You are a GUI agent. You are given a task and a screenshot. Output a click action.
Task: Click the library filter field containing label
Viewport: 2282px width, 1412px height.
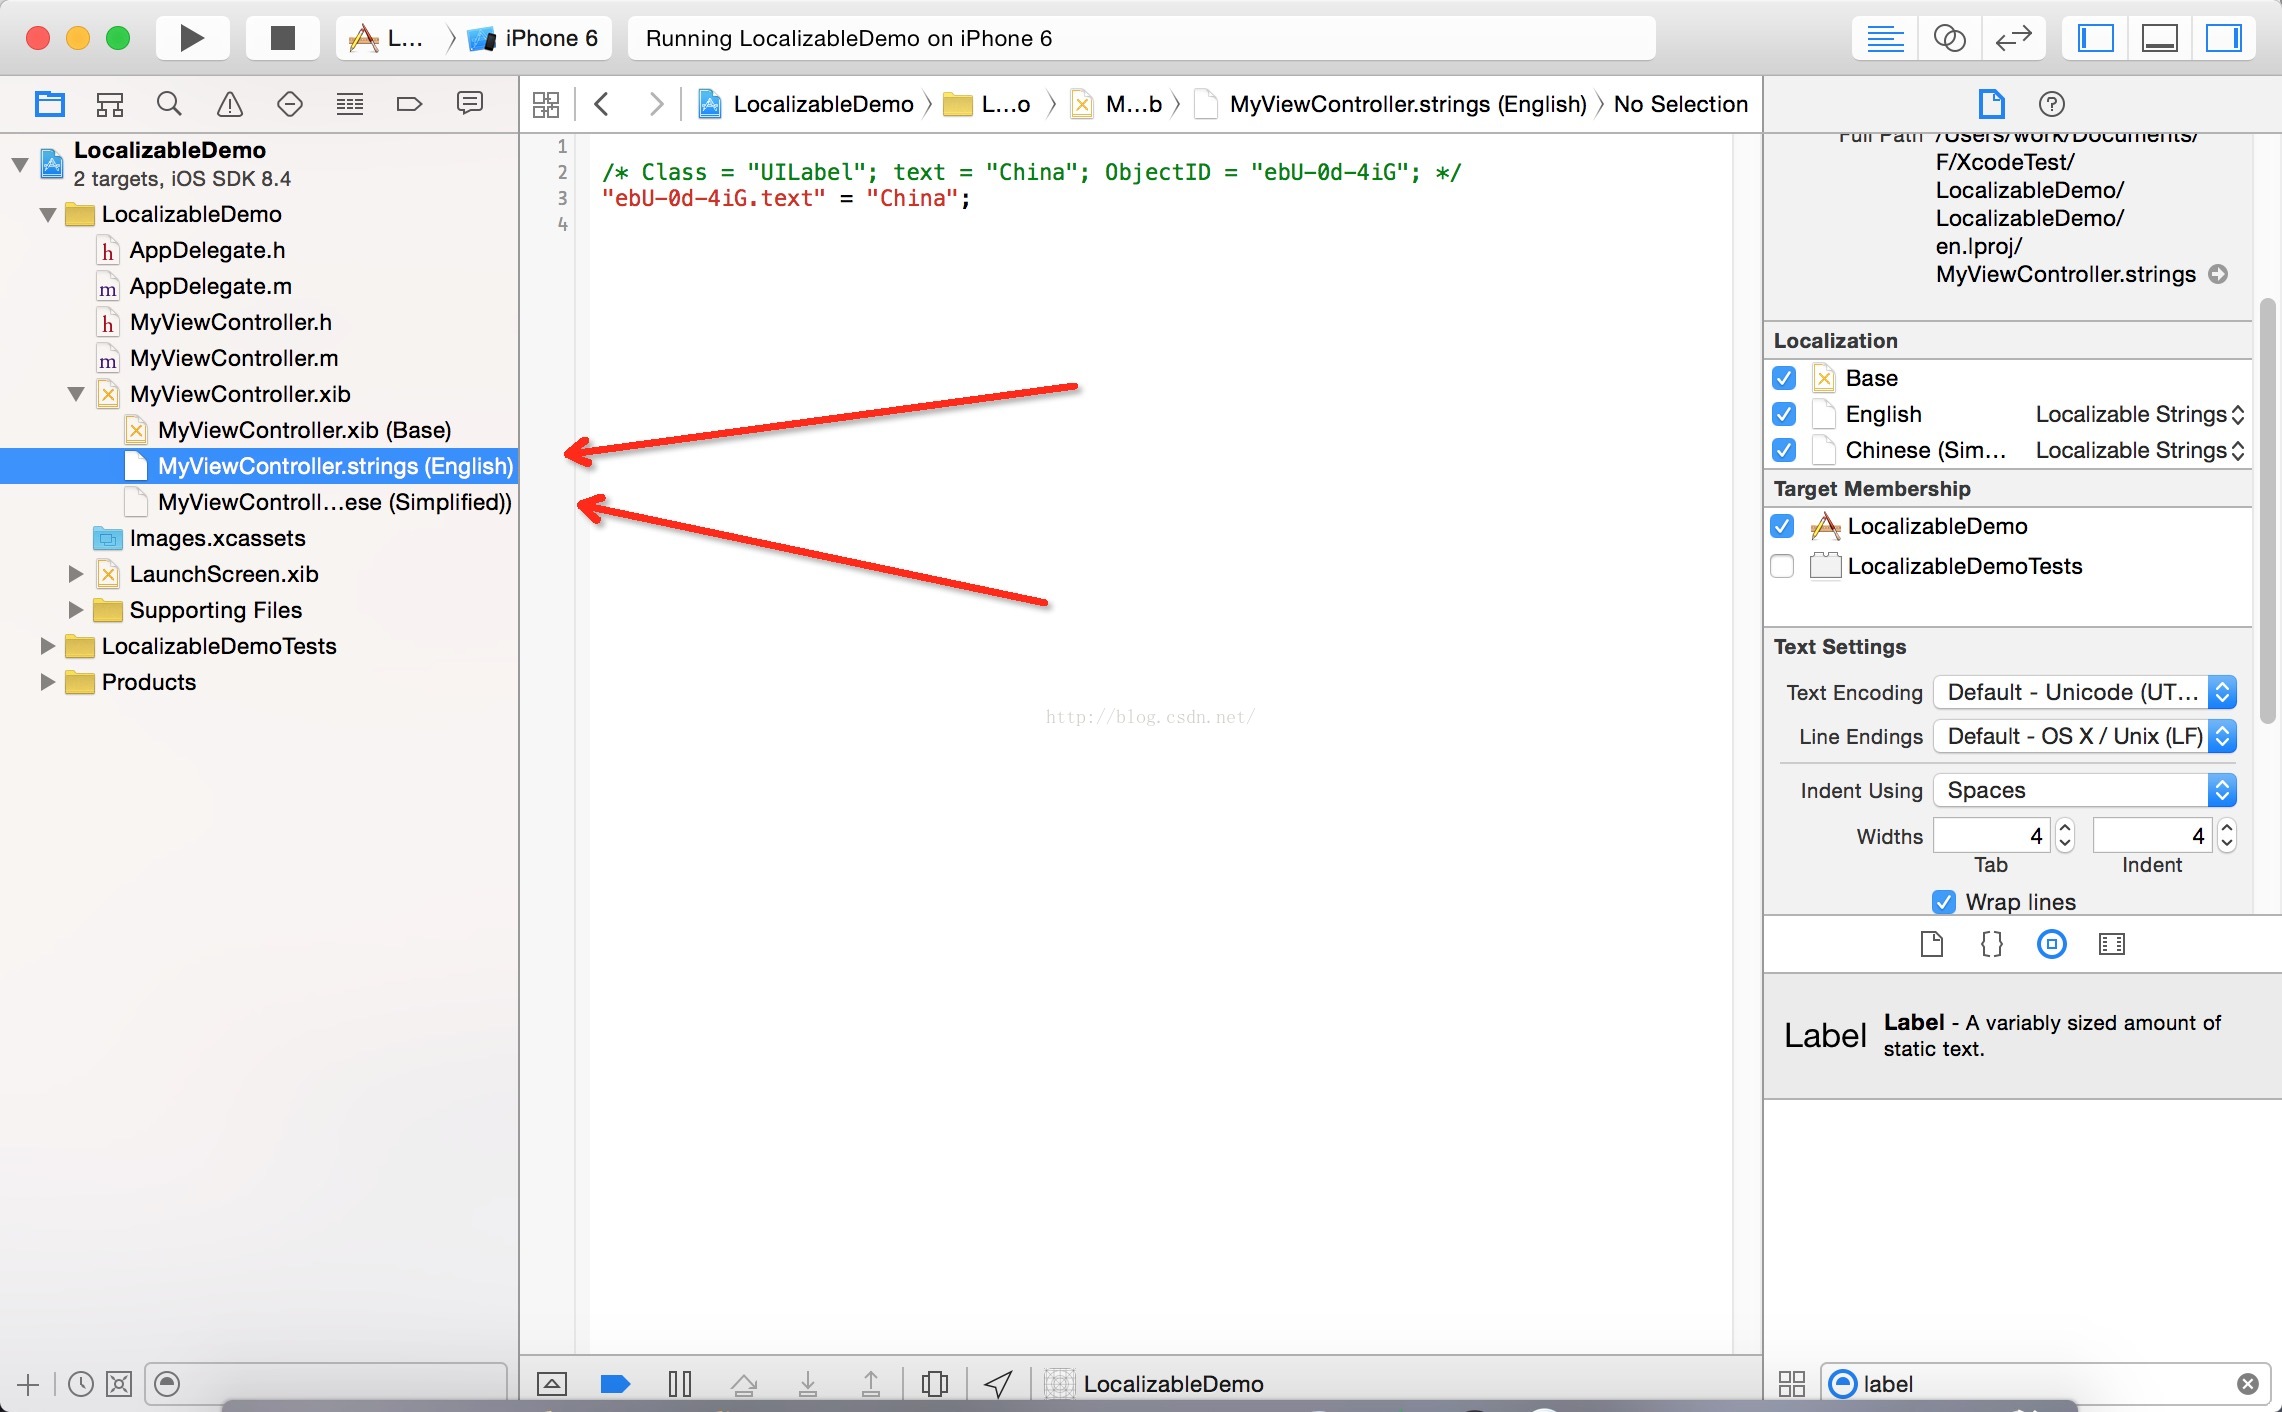2044,1384
